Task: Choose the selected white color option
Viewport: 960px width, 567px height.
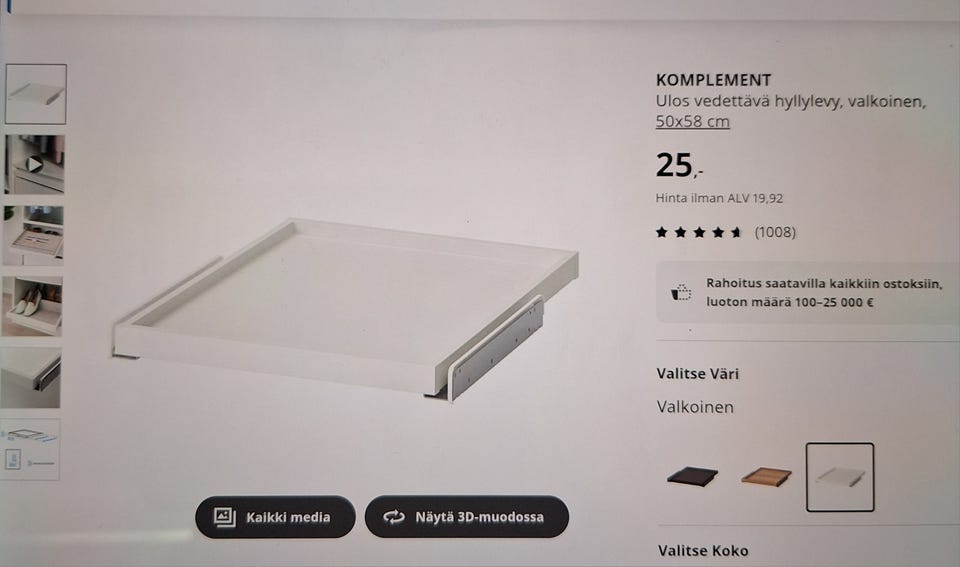Action: [840, 477]
